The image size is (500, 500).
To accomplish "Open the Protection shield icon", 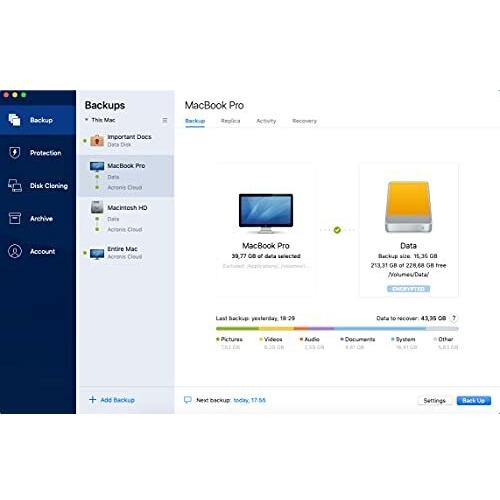I will click(14, 153).
